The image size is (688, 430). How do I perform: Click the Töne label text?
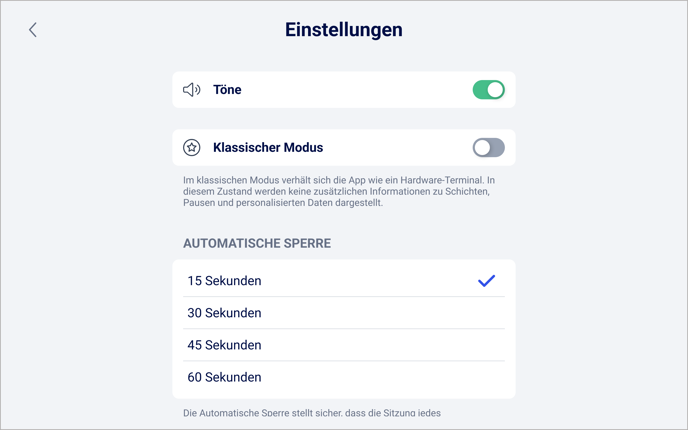click(227, 90)
